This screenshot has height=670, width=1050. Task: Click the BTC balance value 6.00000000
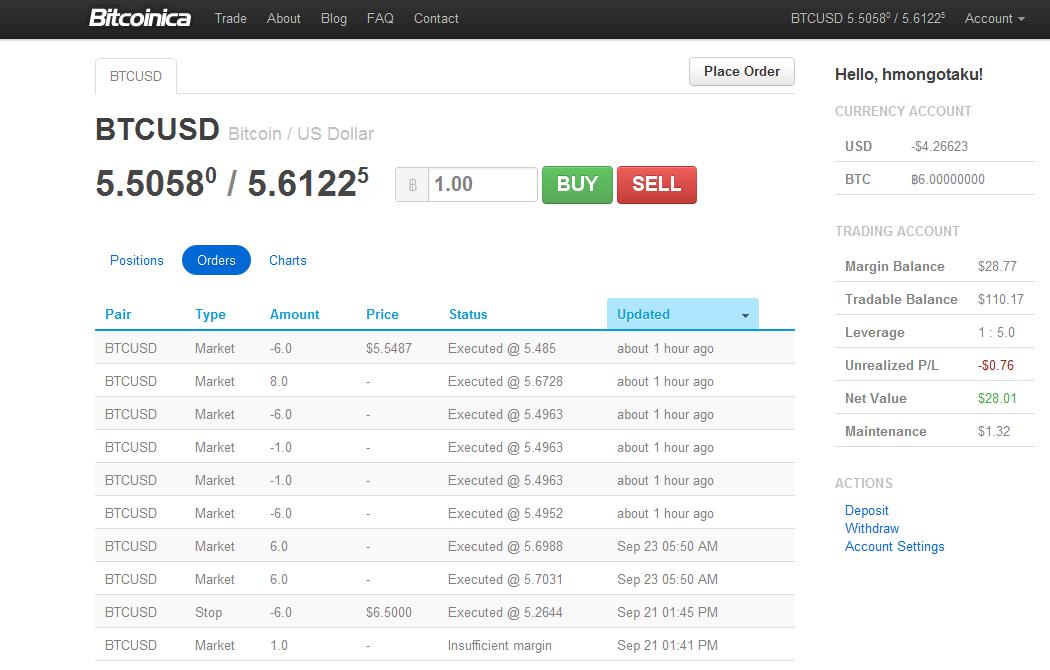[x=948, y=179]
